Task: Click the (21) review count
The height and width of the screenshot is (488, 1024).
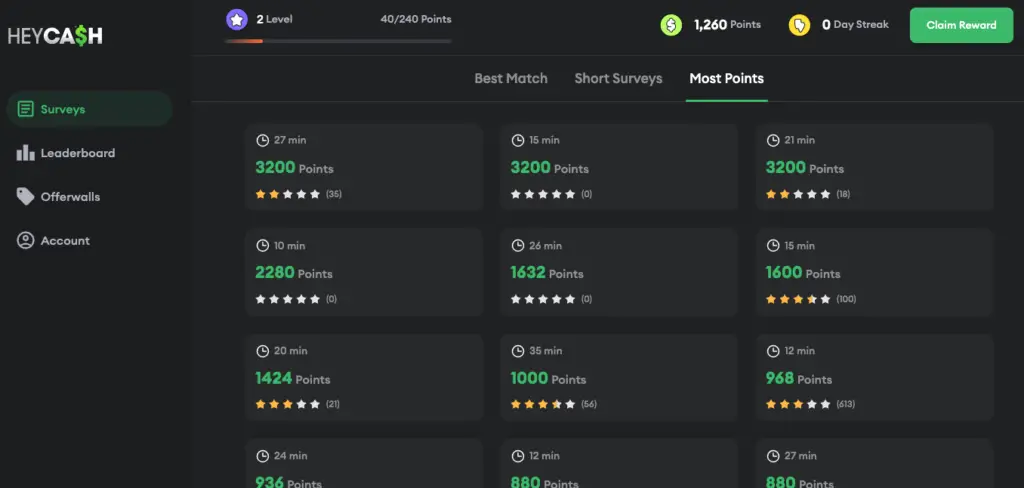Action: (x=332, y=404)
